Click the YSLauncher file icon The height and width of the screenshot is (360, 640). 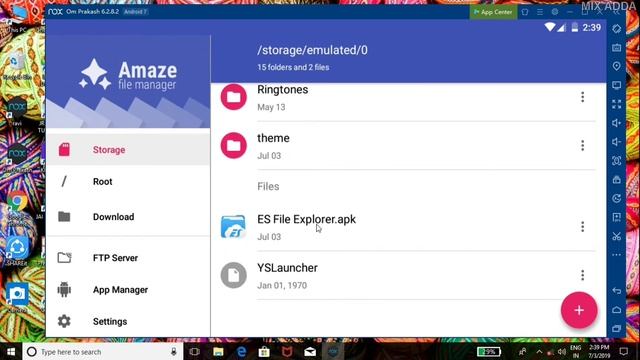pyautogui.click(x=233, y=275)
